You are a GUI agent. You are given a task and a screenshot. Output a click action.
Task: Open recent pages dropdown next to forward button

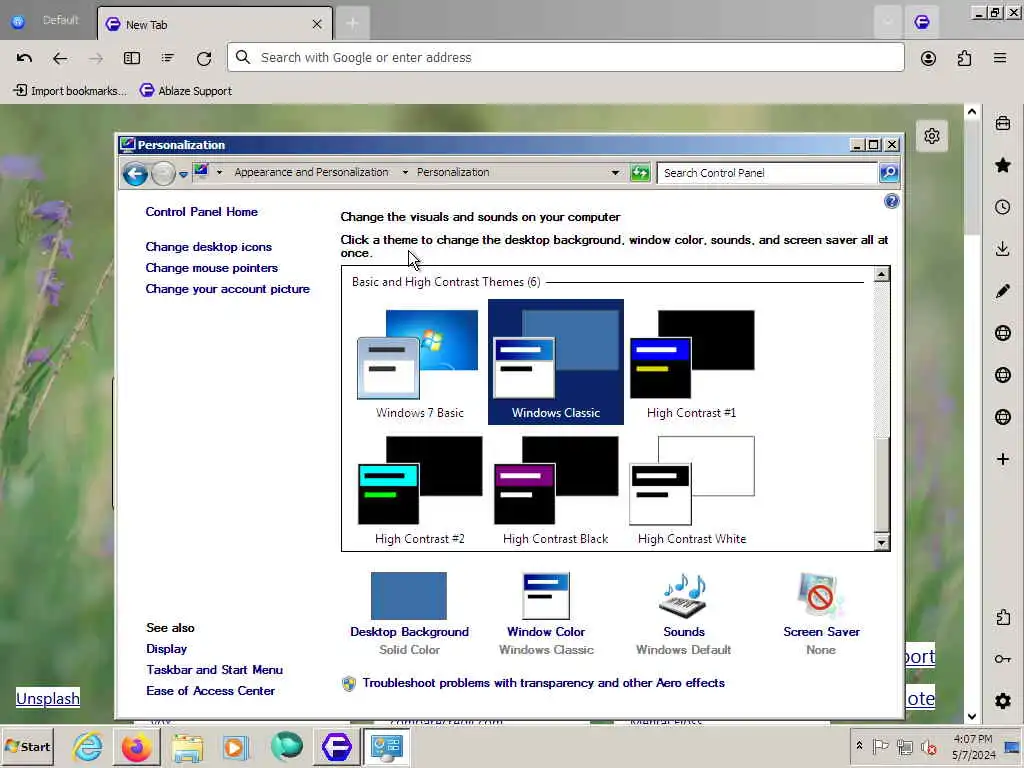pyautogui.click(x=184, y=174)
